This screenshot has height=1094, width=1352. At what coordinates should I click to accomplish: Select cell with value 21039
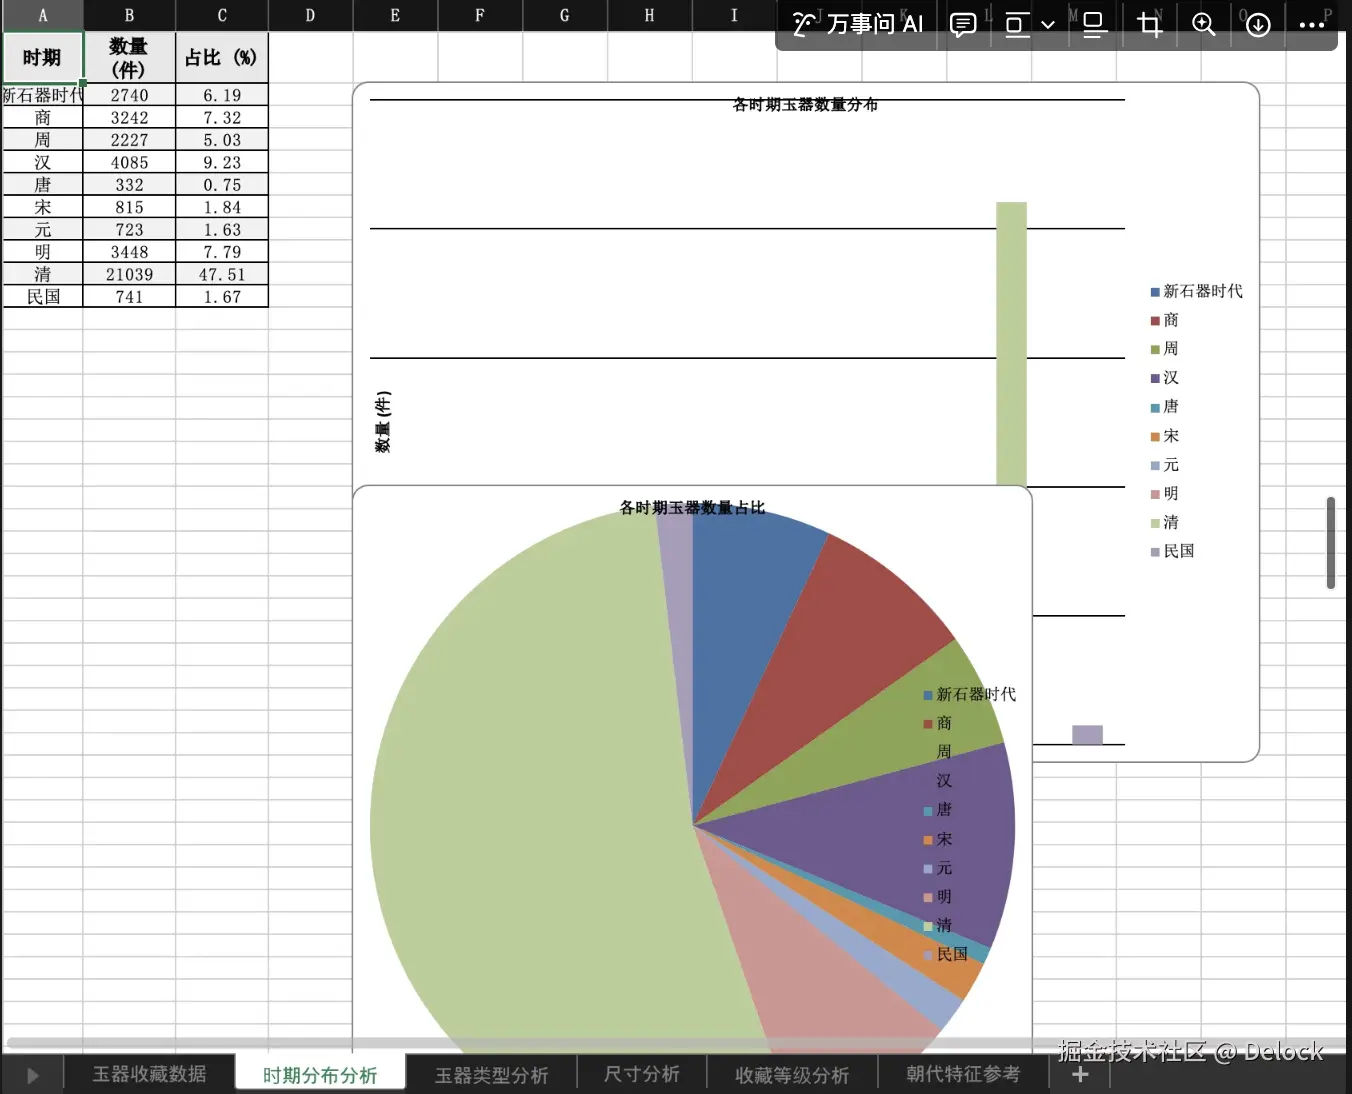129,274
